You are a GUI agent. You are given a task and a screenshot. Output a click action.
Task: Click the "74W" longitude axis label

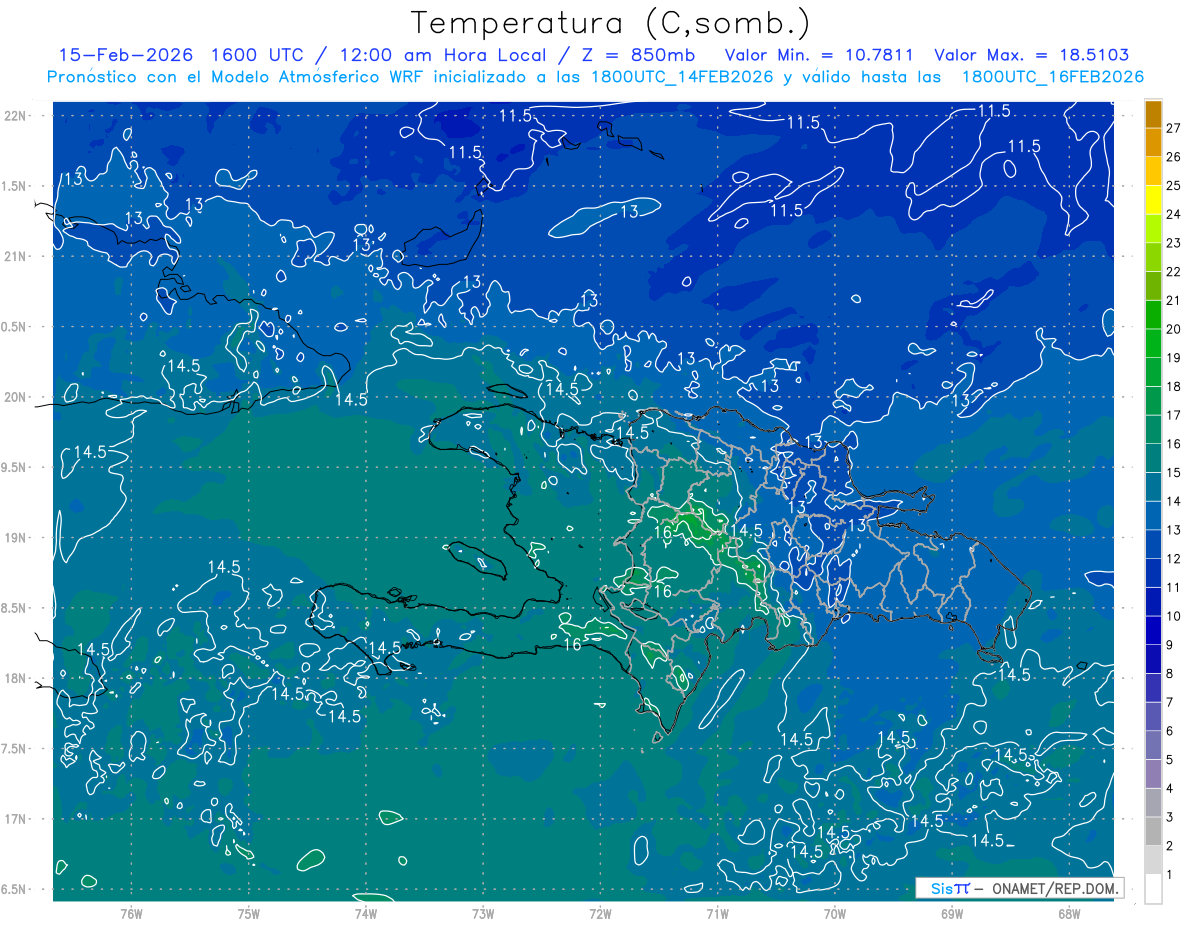point(365,914)
